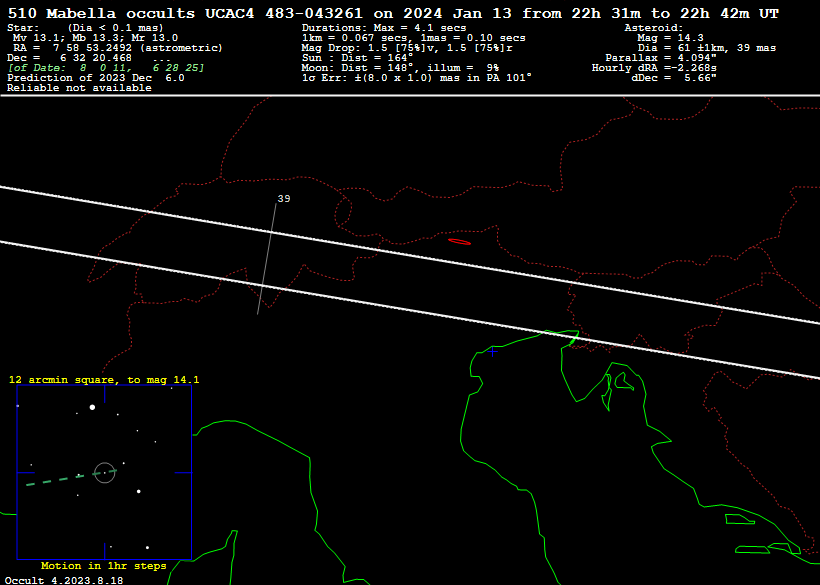
Task: Click 'Sun : Dist = 164°' text
Action: [x=358, y=58]
